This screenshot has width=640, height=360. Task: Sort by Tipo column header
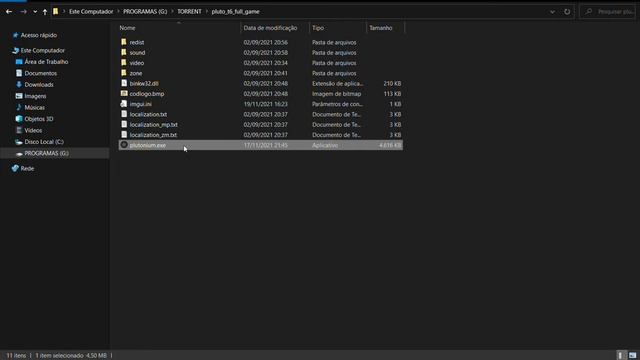[318, 28]
